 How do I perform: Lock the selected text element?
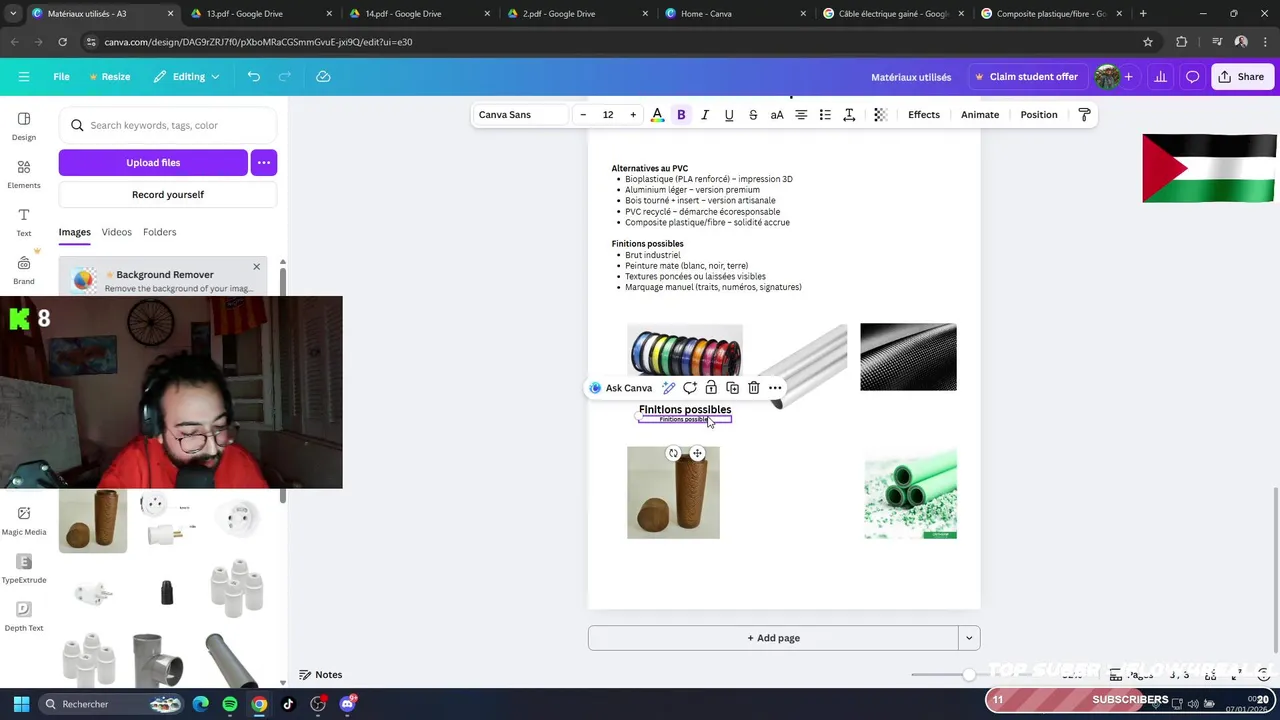pyautogui.click(x=711, y=388)
